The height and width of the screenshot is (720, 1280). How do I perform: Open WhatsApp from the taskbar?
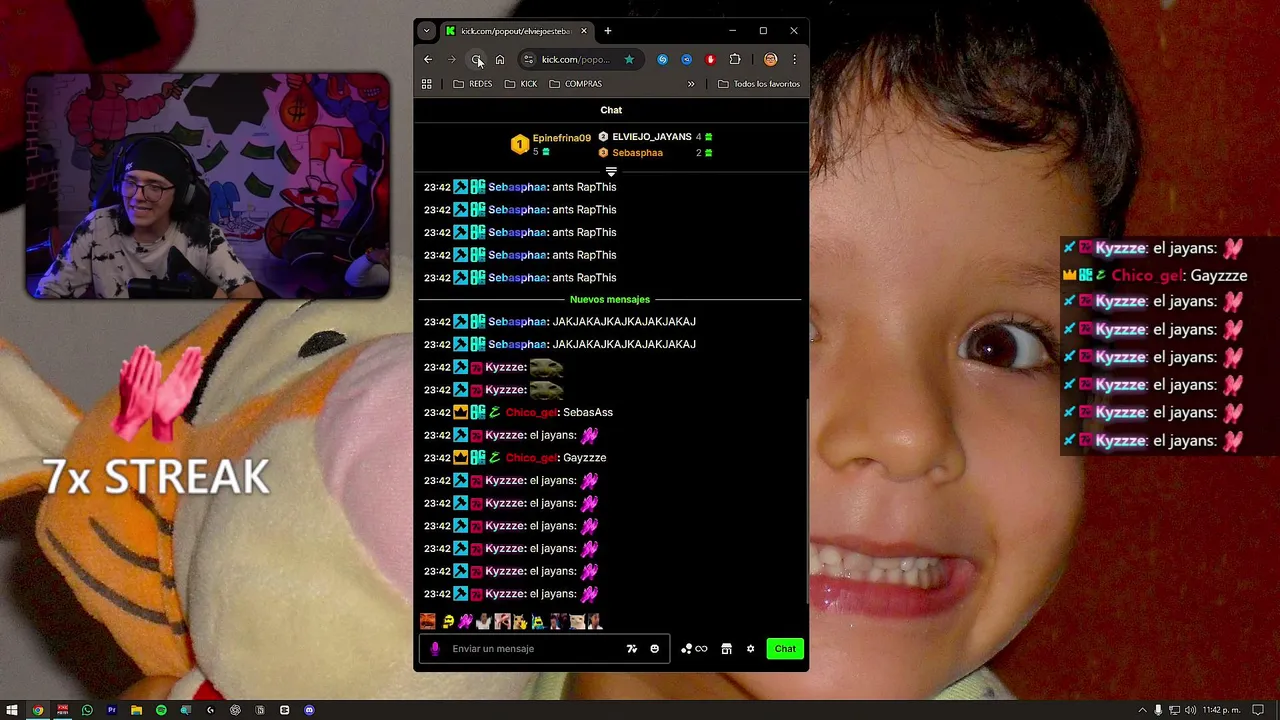pos(87,710)
